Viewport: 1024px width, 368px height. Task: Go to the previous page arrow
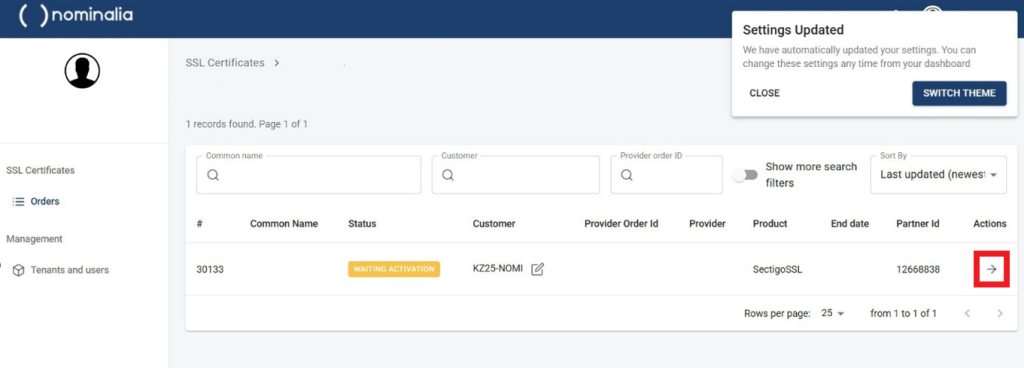967,314
